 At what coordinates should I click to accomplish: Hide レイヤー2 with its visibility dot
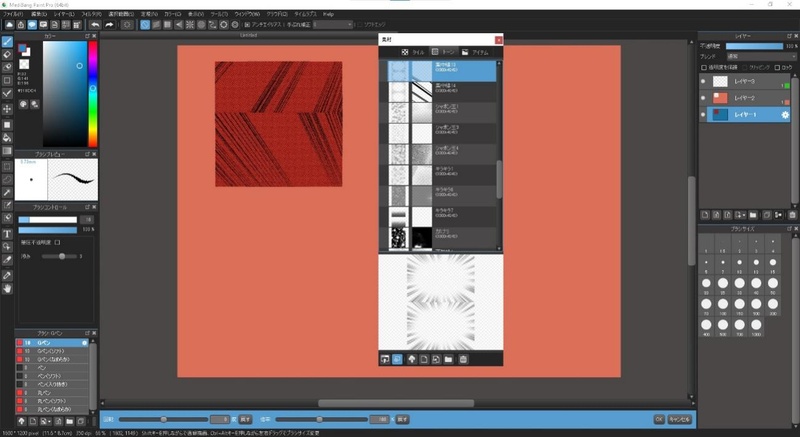(x=703, y=98)
